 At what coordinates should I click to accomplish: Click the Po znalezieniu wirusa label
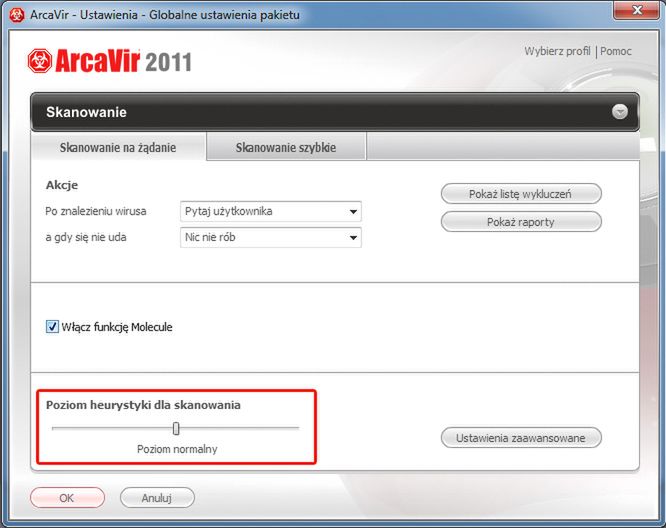tap(96, 212)
